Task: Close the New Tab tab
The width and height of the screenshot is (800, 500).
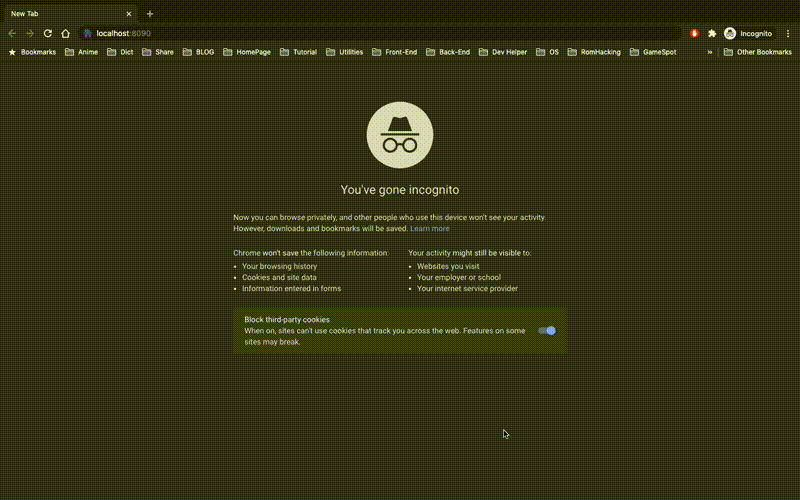Action: (x=129, y=14)
